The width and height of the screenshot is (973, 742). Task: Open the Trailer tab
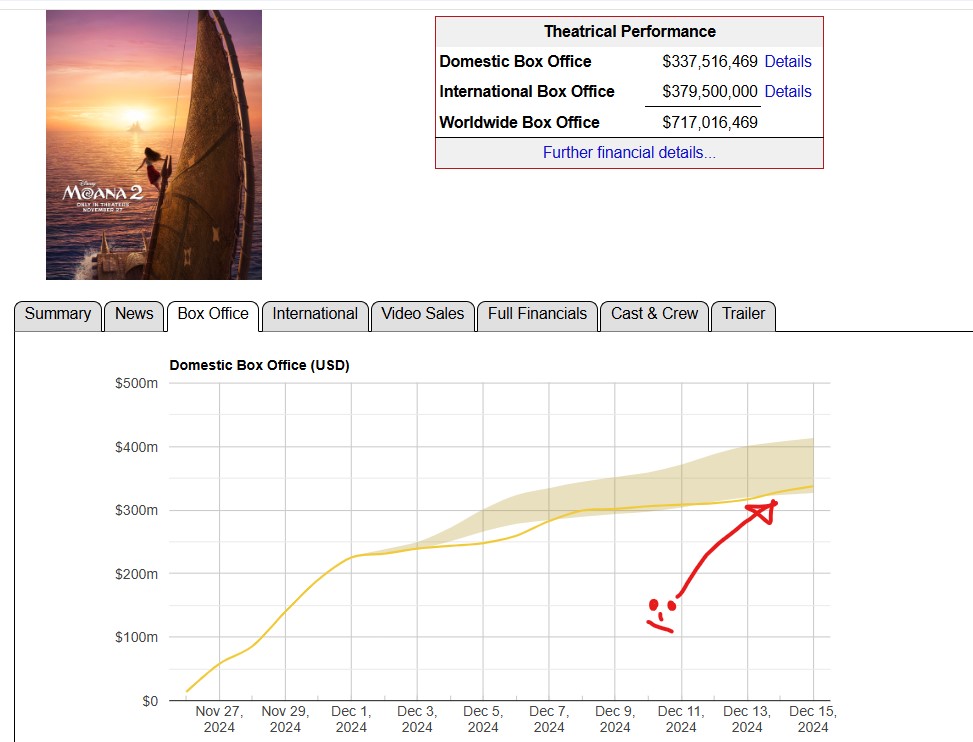[743, 314]
